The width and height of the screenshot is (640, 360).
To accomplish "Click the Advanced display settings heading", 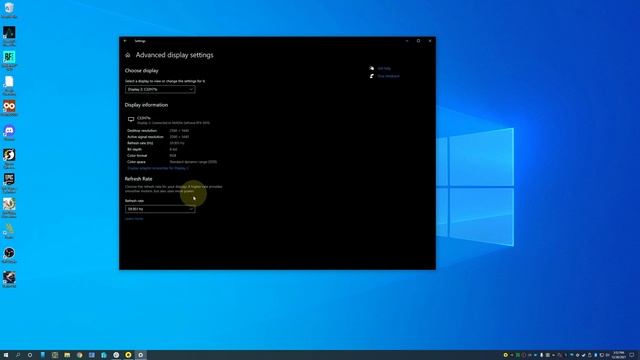I will tap(174, 55).
